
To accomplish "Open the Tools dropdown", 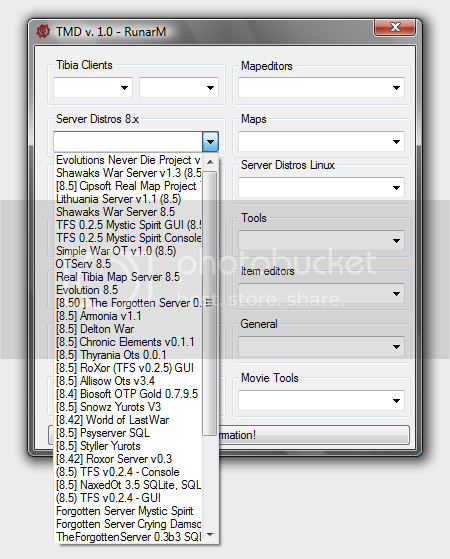I will (321, 241).
